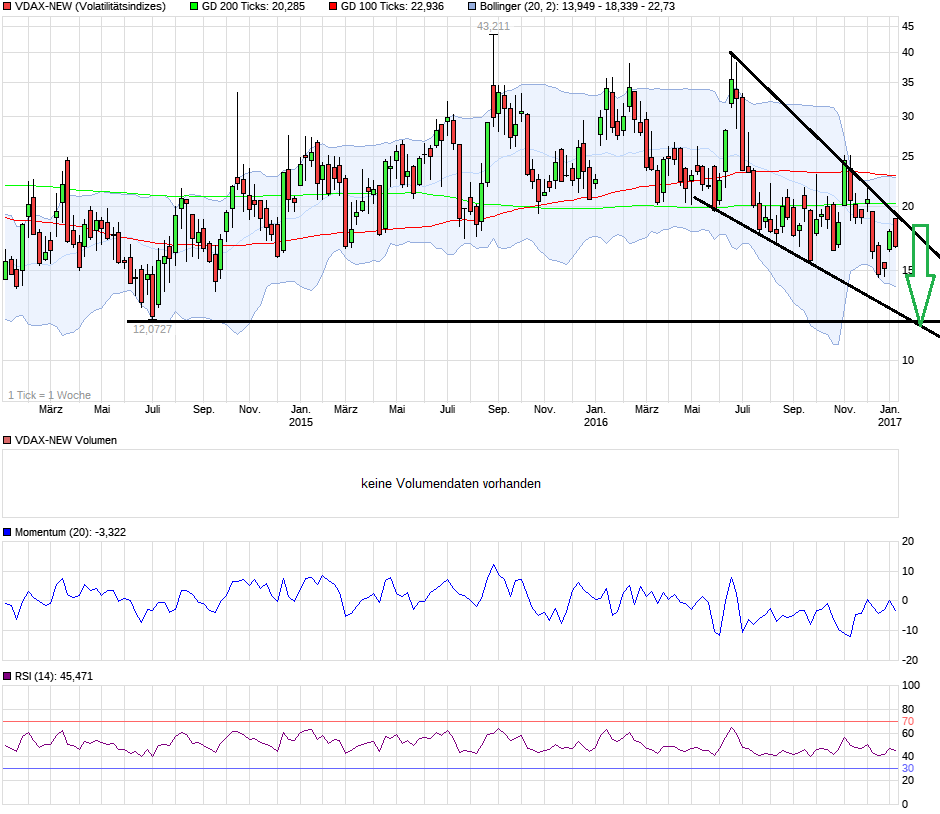
Task: Click the green downward arrow annotation
Action: coord(924,272)
